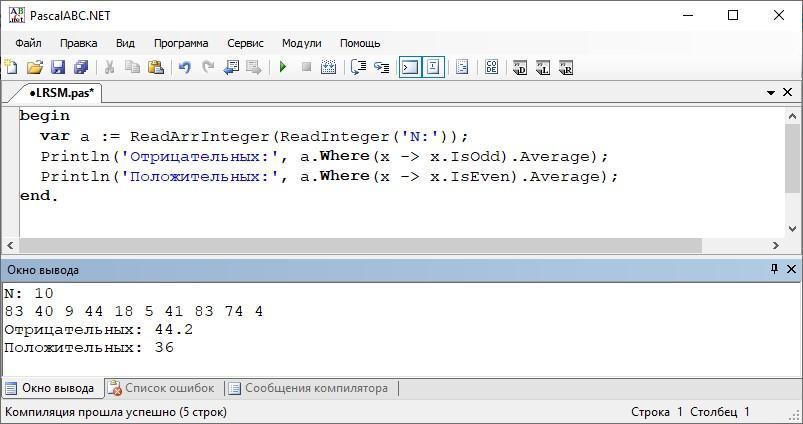Viewport: 803px width, 424px height.
Task: Toggle output window toolbar button
Action: tap(410, 67)
